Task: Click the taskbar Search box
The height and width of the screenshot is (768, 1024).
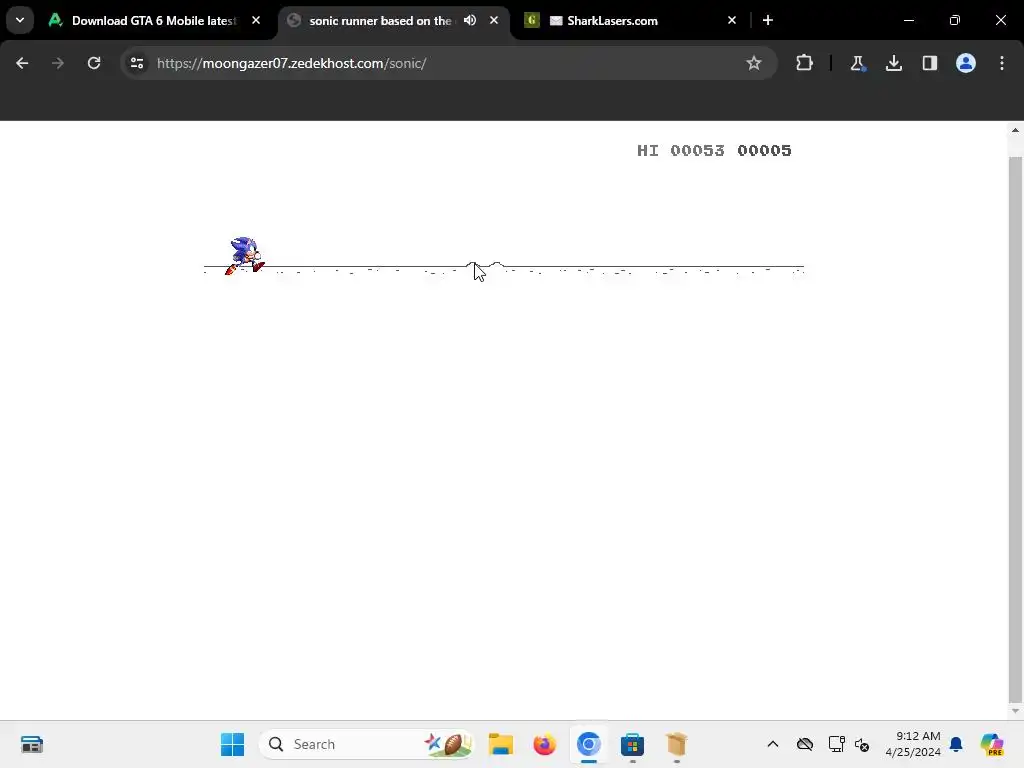Action: click(x=367, y=744)
